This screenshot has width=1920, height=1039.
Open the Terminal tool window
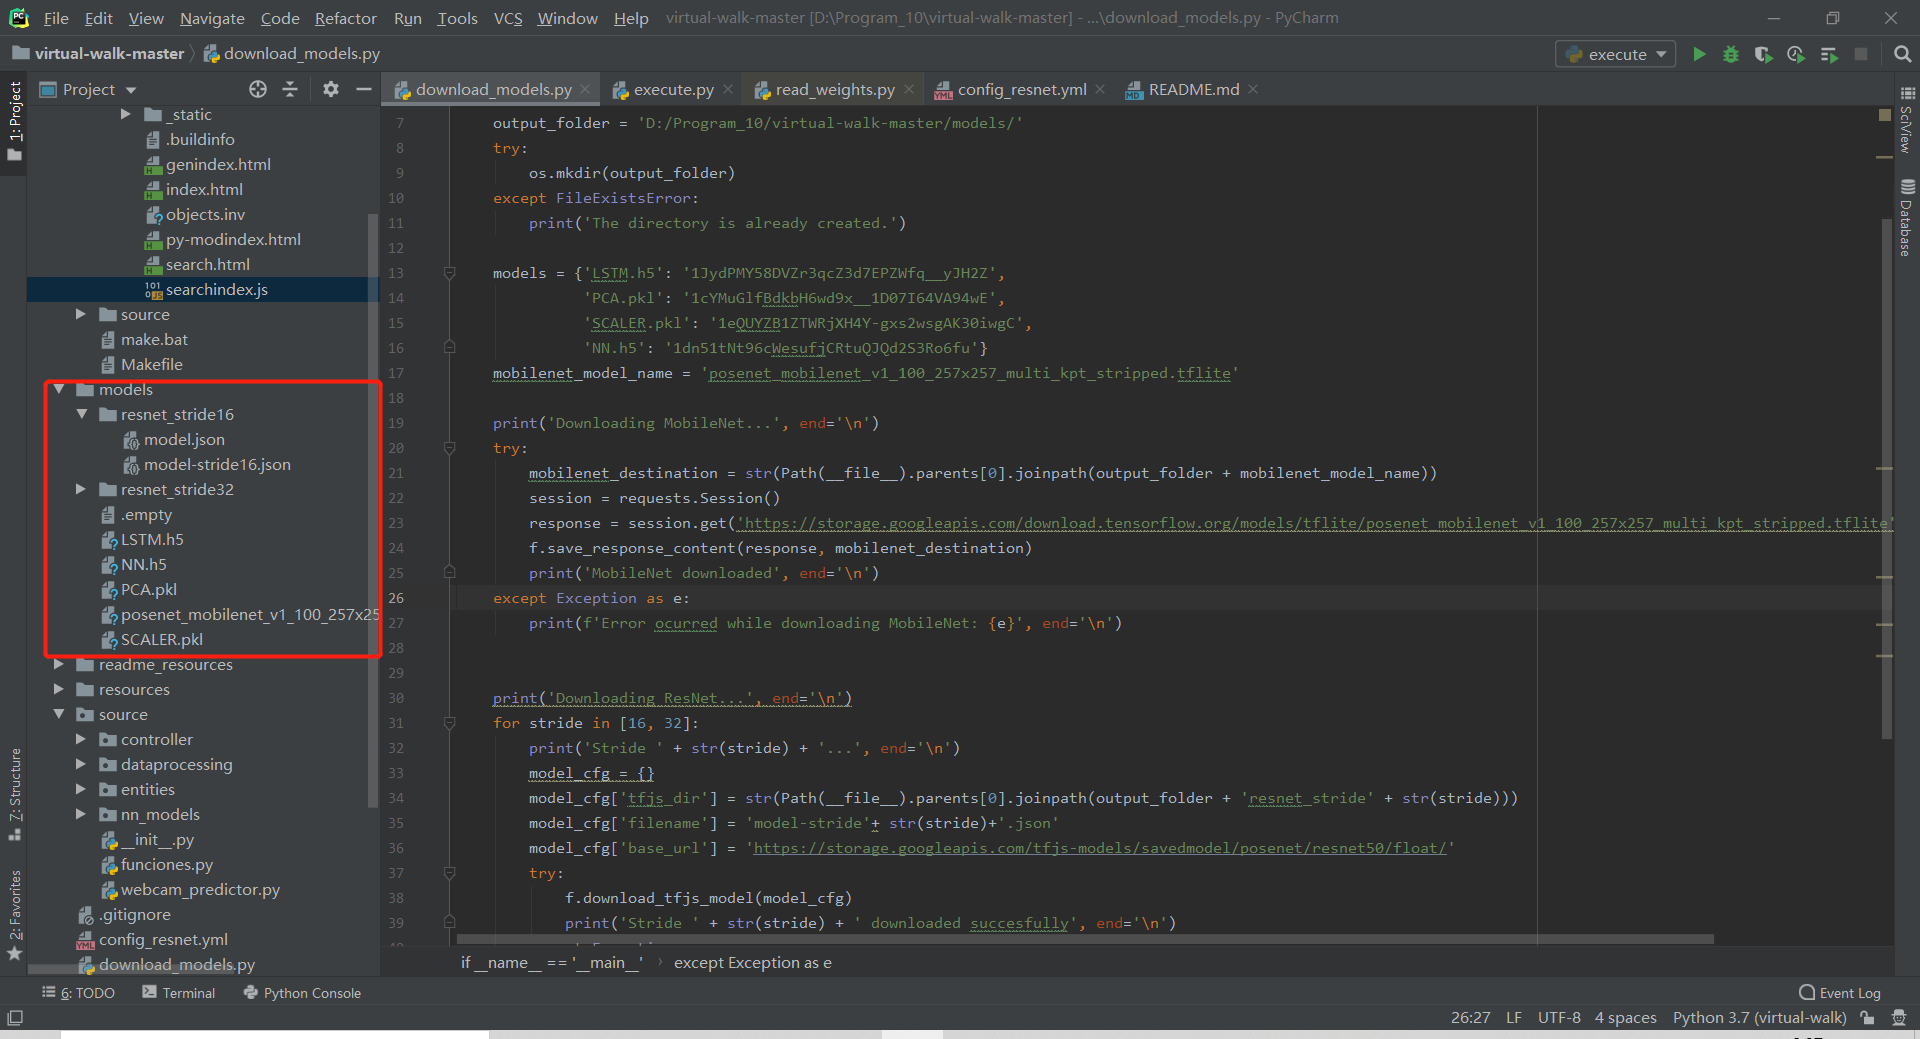click(x=179, y=993)
